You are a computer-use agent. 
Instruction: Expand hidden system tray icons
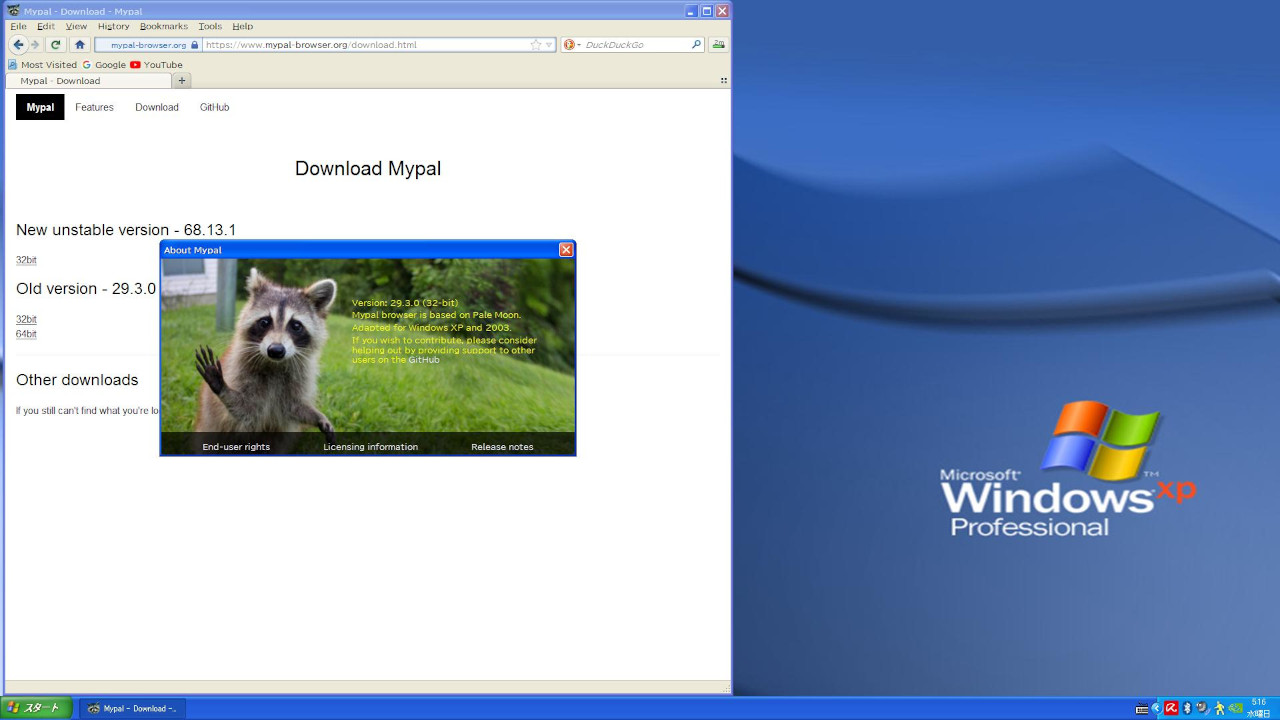(x=1155, y=708)
